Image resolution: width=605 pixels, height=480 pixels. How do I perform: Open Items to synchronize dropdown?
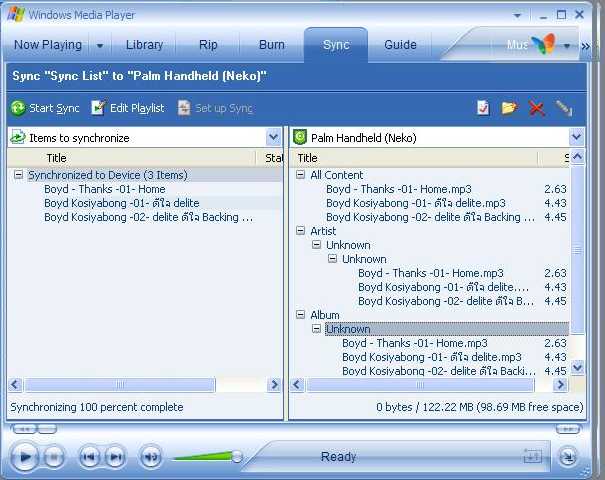click(273, 137)
